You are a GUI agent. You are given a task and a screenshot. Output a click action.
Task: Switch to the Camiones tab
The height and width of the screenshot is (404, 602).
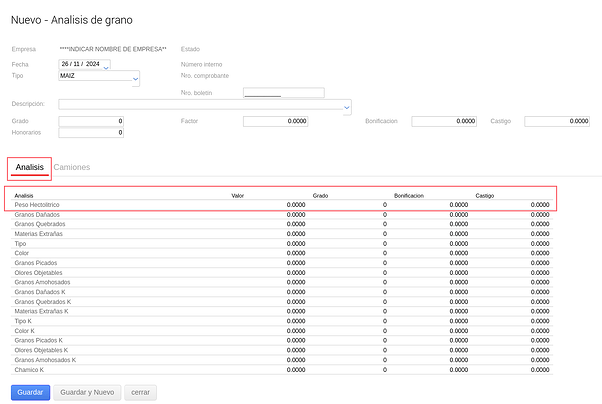[72, 167]
